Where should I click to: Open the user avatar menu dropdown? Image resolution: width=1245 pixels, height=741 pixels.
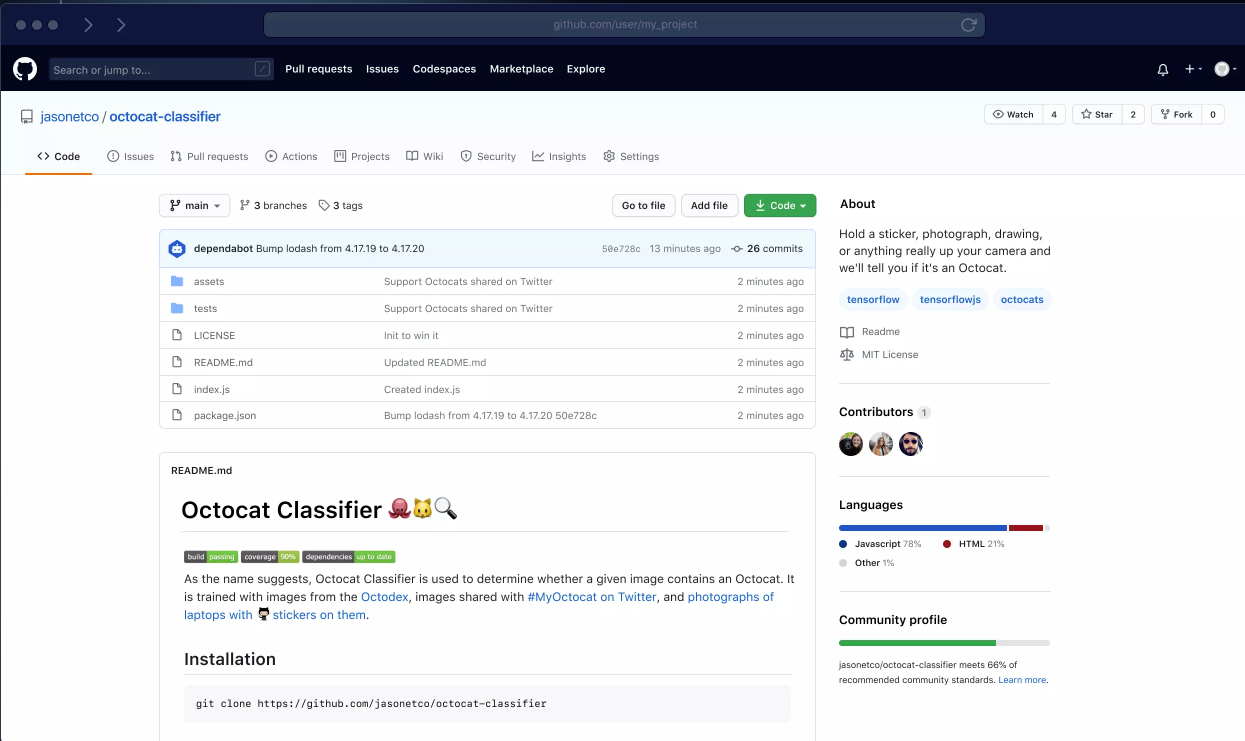(1225, 69)
